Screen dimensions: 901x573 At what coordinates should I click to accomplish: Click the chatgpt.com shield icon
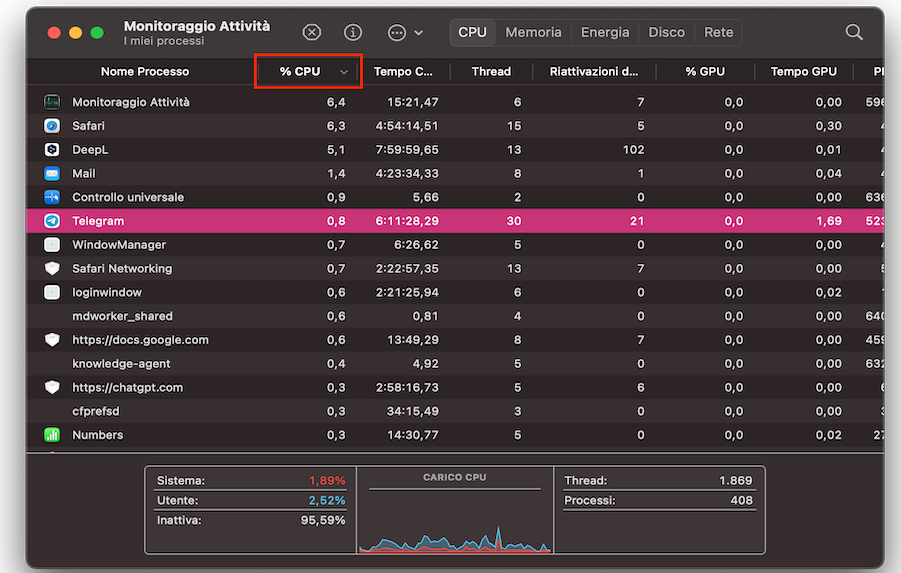click(52, 387)
